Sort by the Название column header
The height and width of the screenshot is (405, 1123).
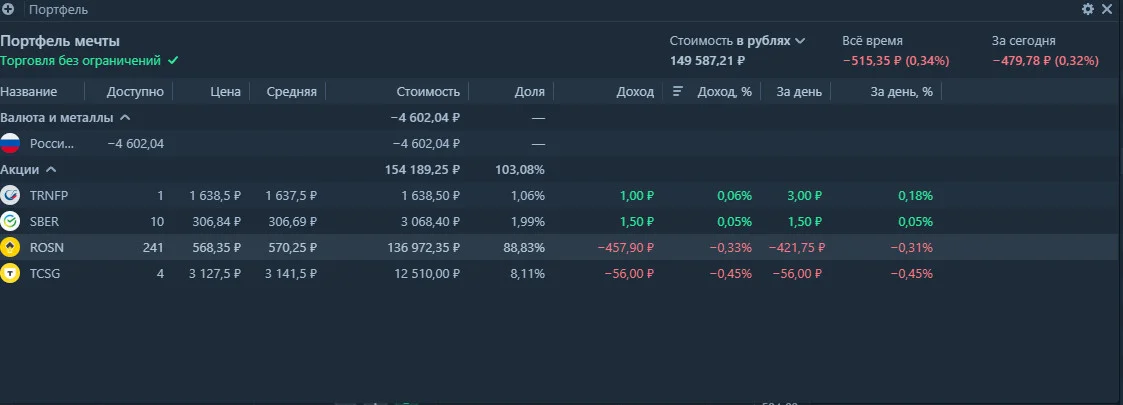29,92
